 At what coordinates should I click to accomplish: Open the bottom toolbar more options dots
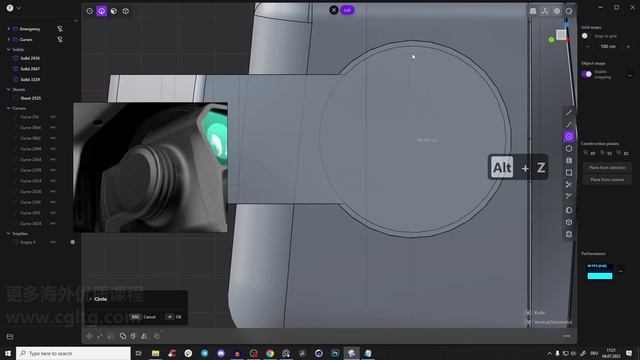[x=567, y=336]
